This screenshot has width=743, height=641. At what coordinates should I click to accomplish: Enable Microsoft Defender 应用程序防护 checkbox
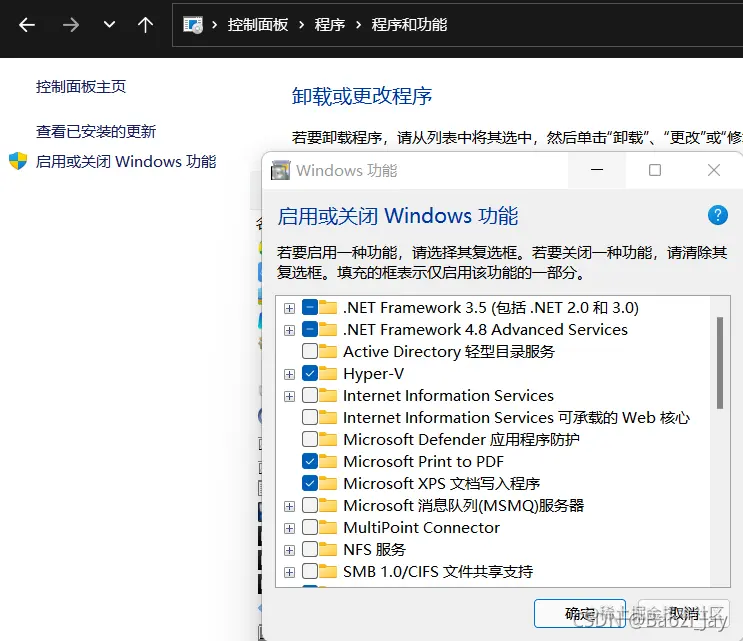pos(310,439)
